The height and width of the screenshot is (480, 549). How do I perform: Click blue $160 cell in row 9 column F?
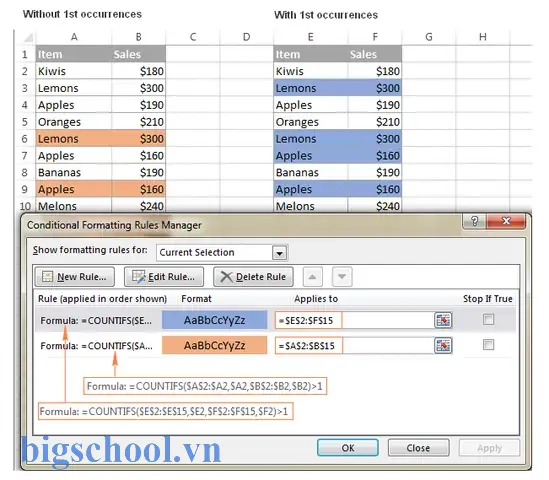point(375,189)
